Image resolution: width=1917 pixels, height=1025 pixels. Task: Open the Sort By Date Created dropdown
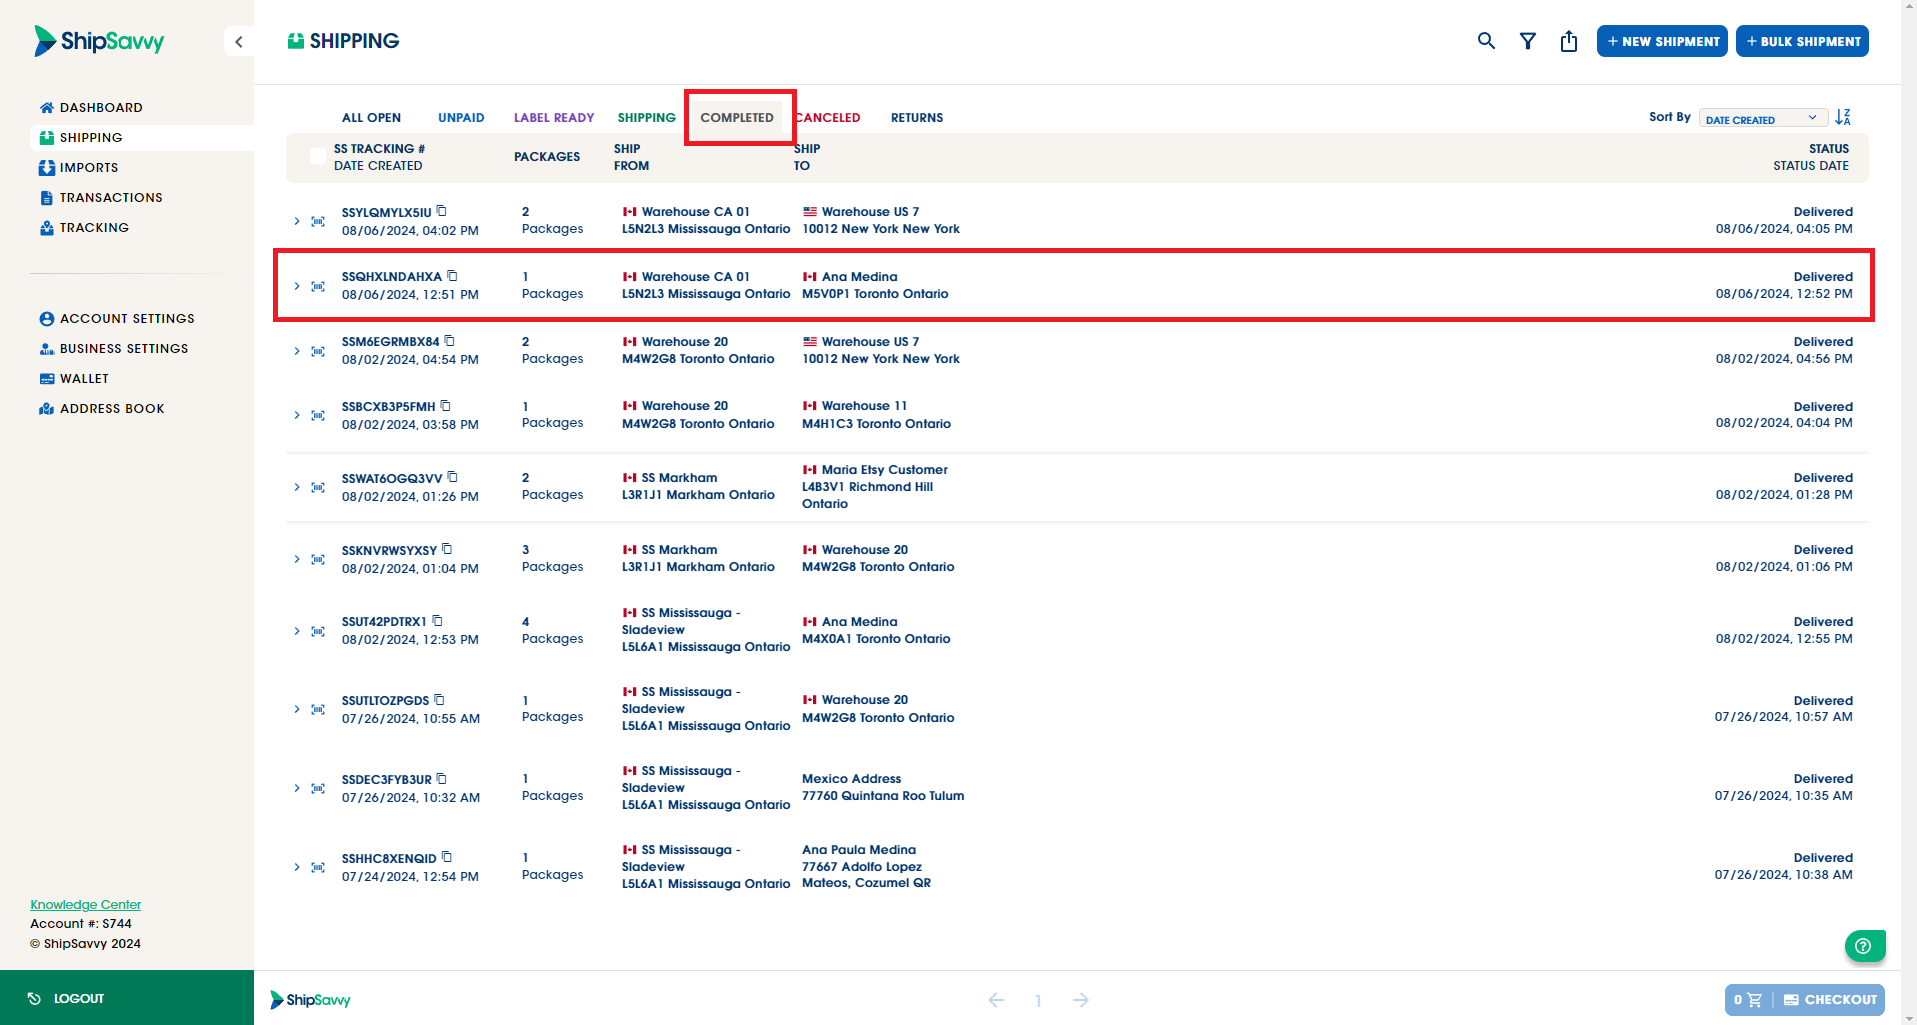pos(1763,118)
